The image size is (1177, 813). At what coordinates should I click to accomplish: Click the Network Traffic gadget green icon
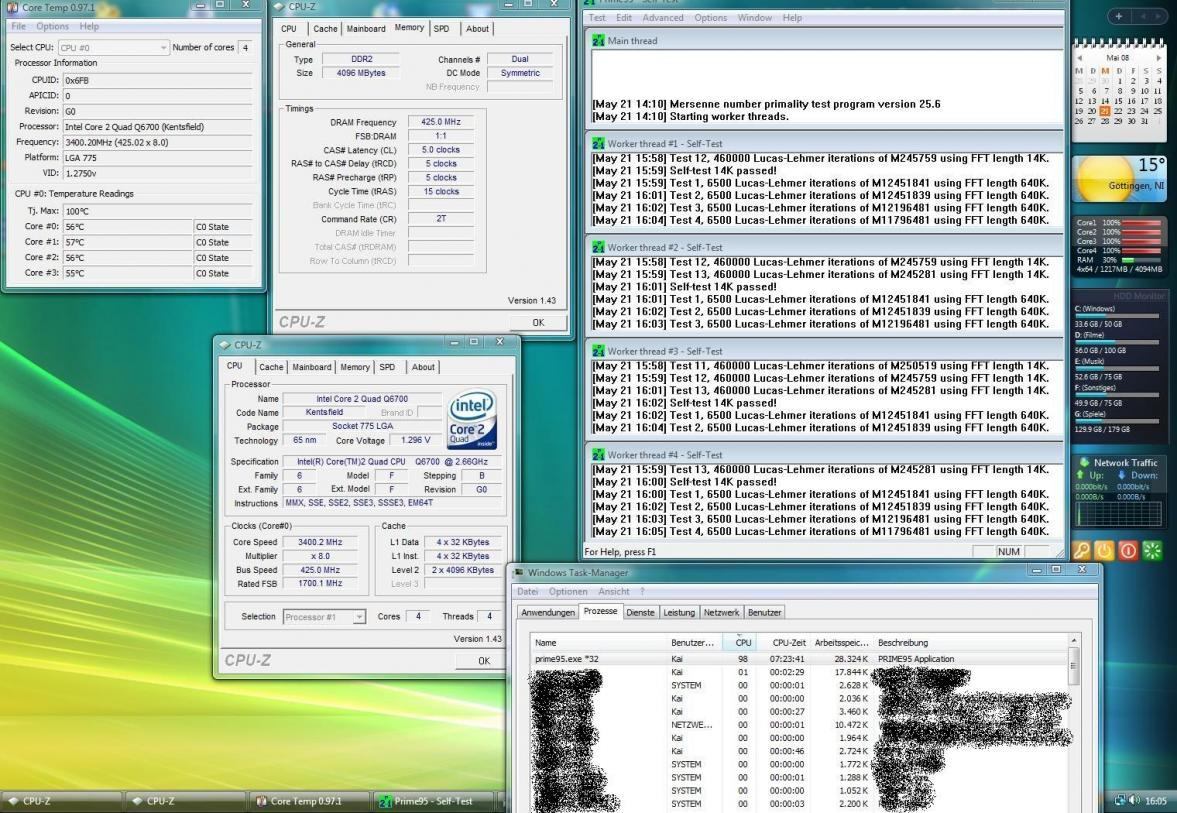[1084, 462]
